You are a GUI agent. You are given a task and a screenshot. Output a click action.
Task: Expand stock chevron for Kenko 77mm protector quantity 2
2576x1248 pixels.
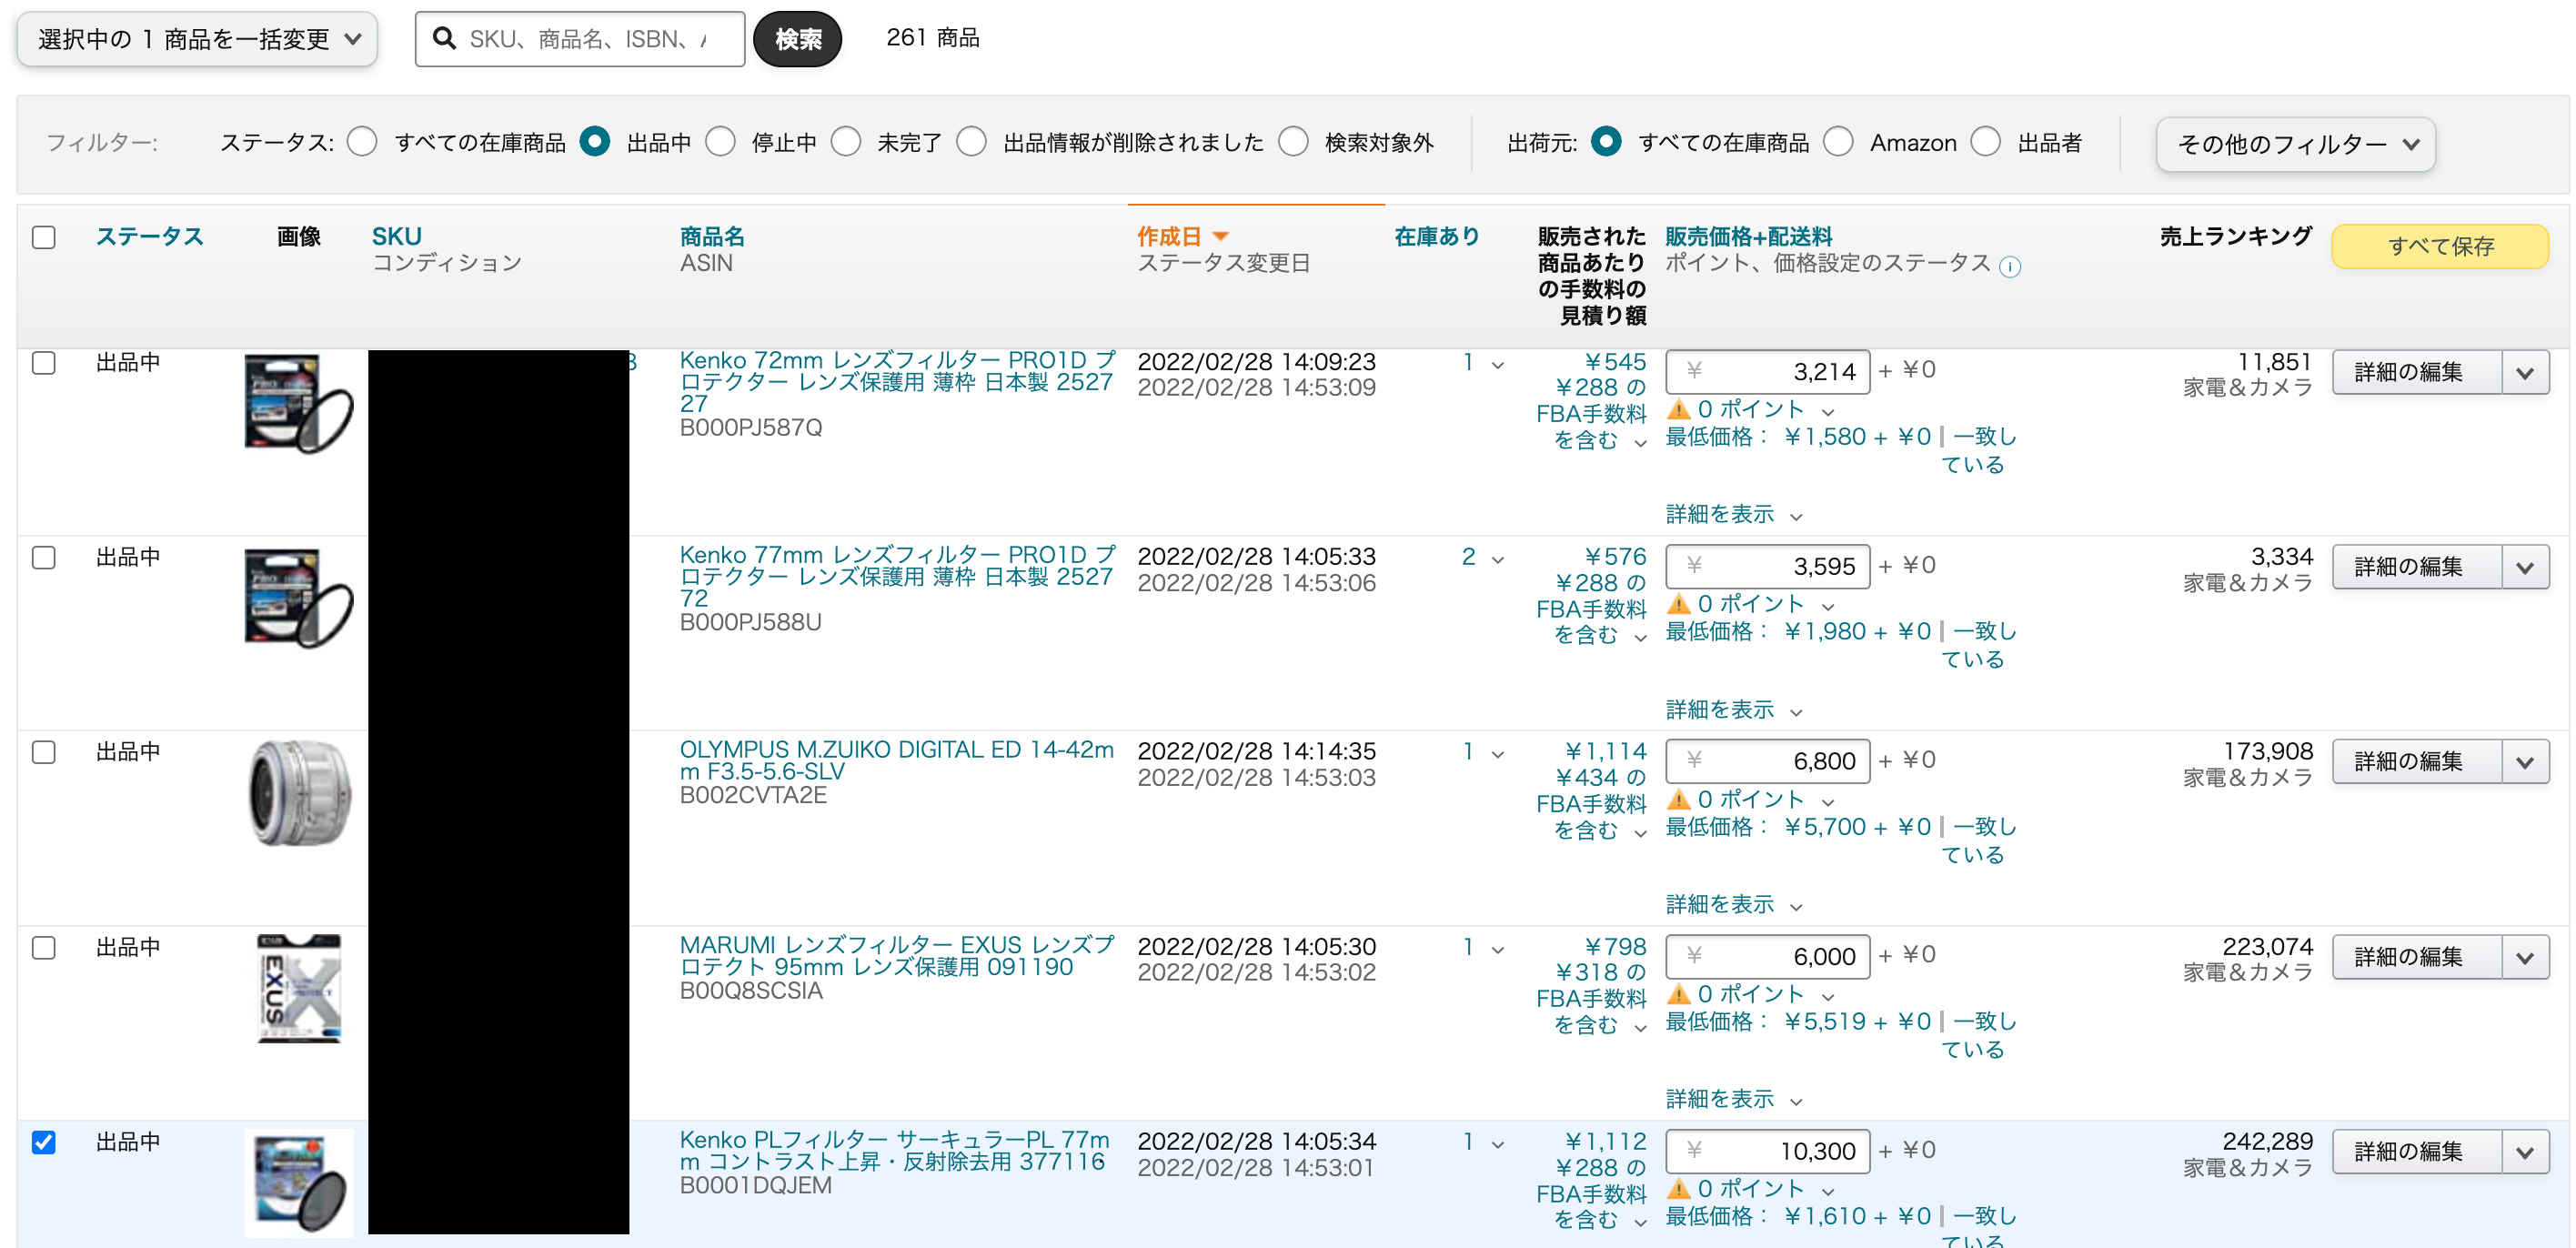(x=1498, y=559)
